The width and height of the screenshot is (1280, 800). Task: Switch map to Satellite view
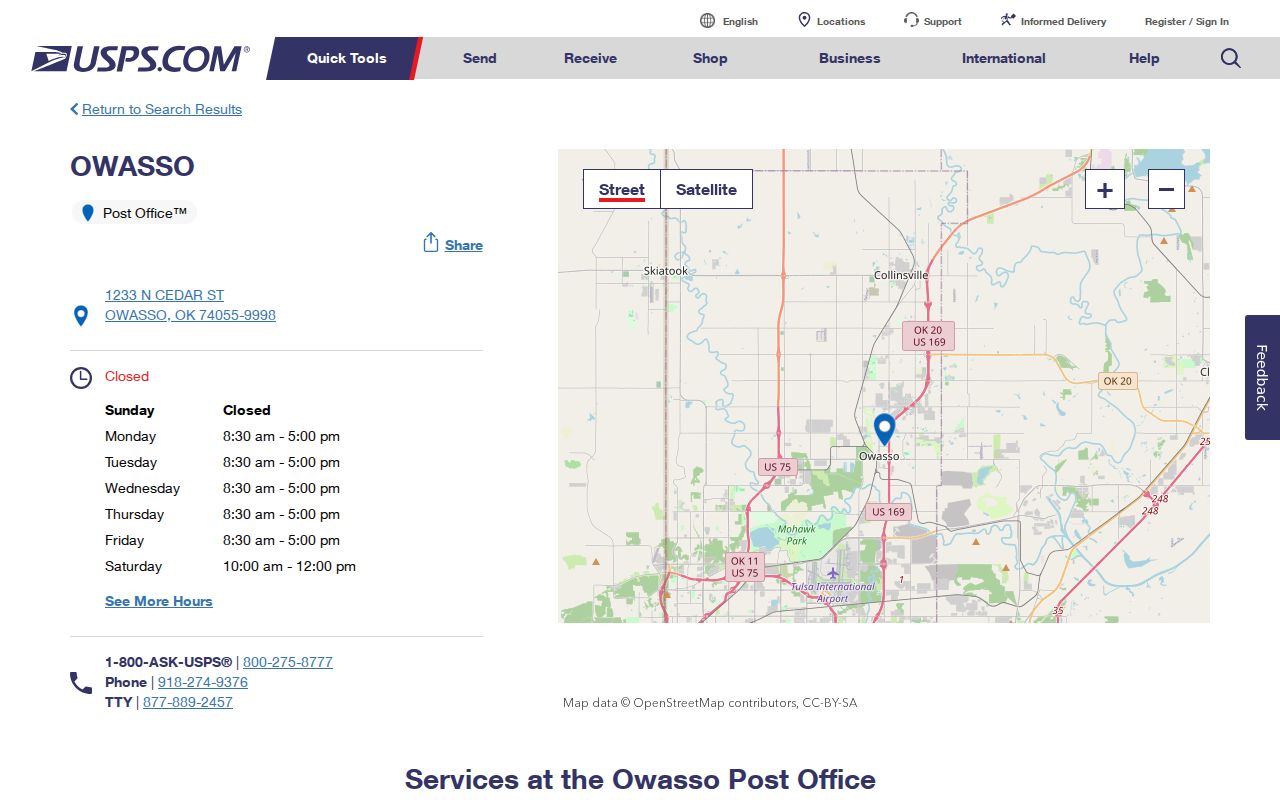(x=706, y=190)
